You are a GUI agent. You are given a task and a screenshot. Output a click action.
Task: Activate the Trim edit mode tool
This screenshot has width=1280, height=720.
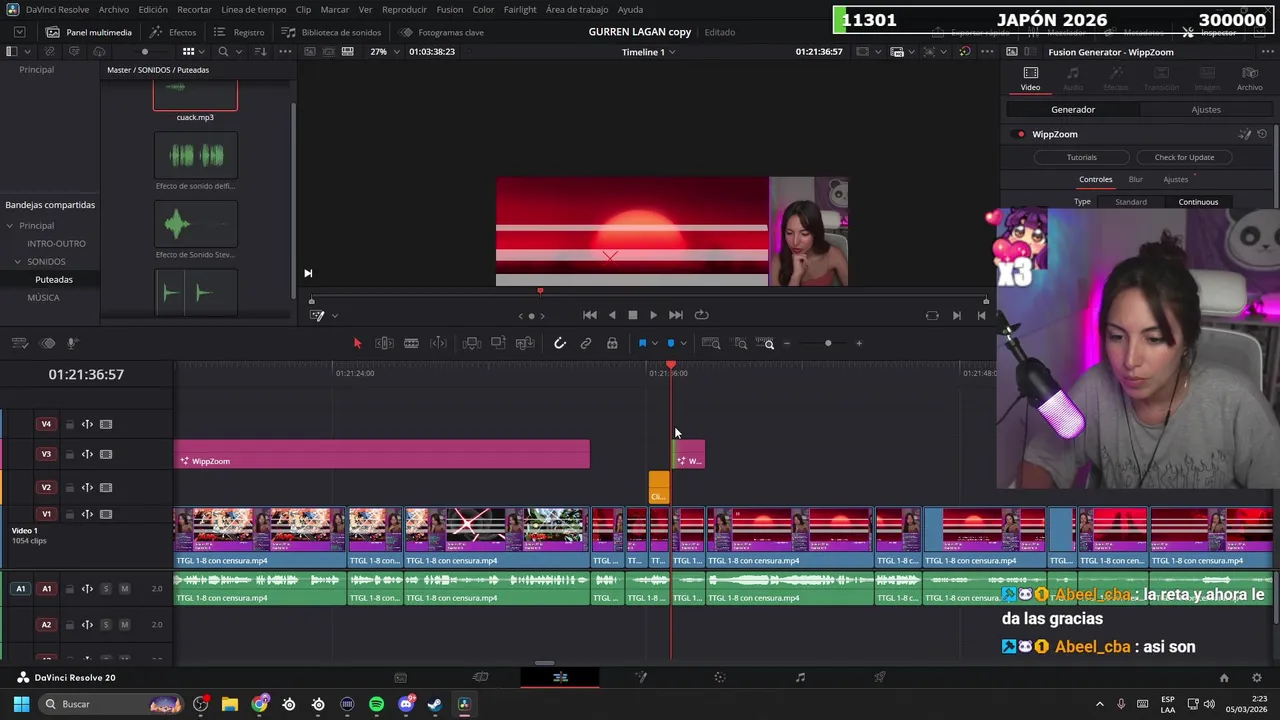coord(384,343)
